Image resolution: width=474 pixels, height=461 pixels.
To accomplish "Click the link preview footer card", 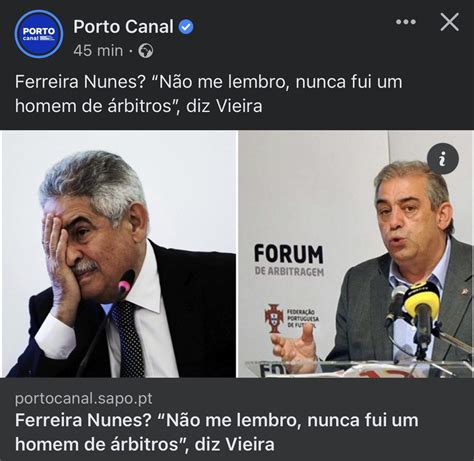I will coord(237,419).
